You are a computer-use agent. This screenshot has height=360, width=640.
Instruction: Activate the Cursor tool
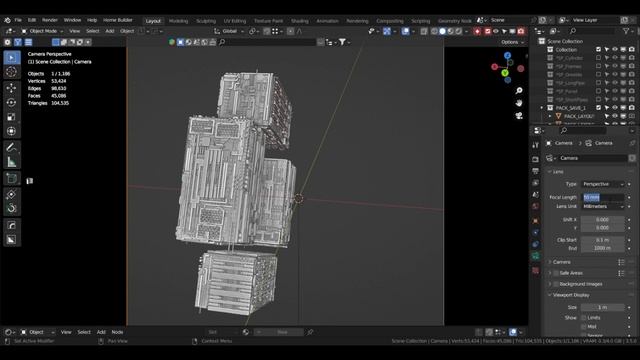11,72
